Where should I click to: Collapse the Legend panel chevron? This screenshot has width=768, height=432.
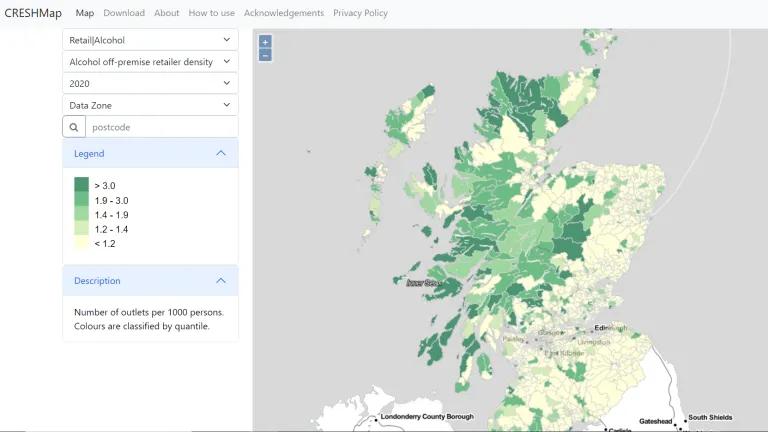click(221, 153)
